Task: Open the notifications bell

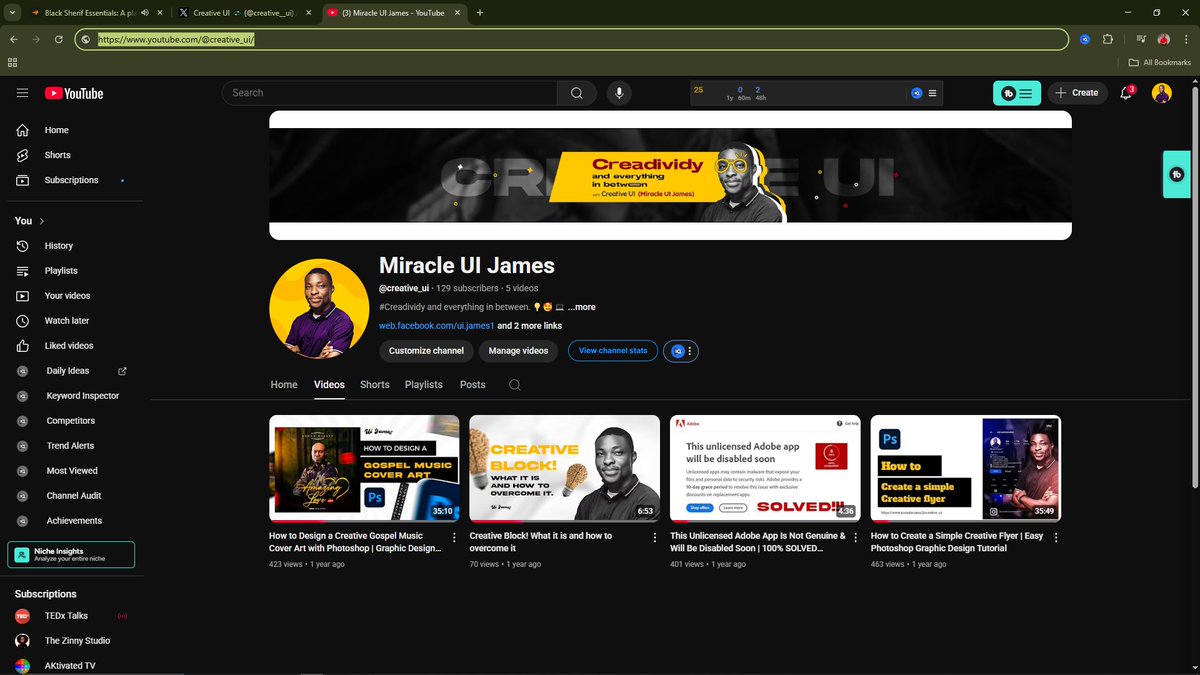Action: pos(1124,93)
